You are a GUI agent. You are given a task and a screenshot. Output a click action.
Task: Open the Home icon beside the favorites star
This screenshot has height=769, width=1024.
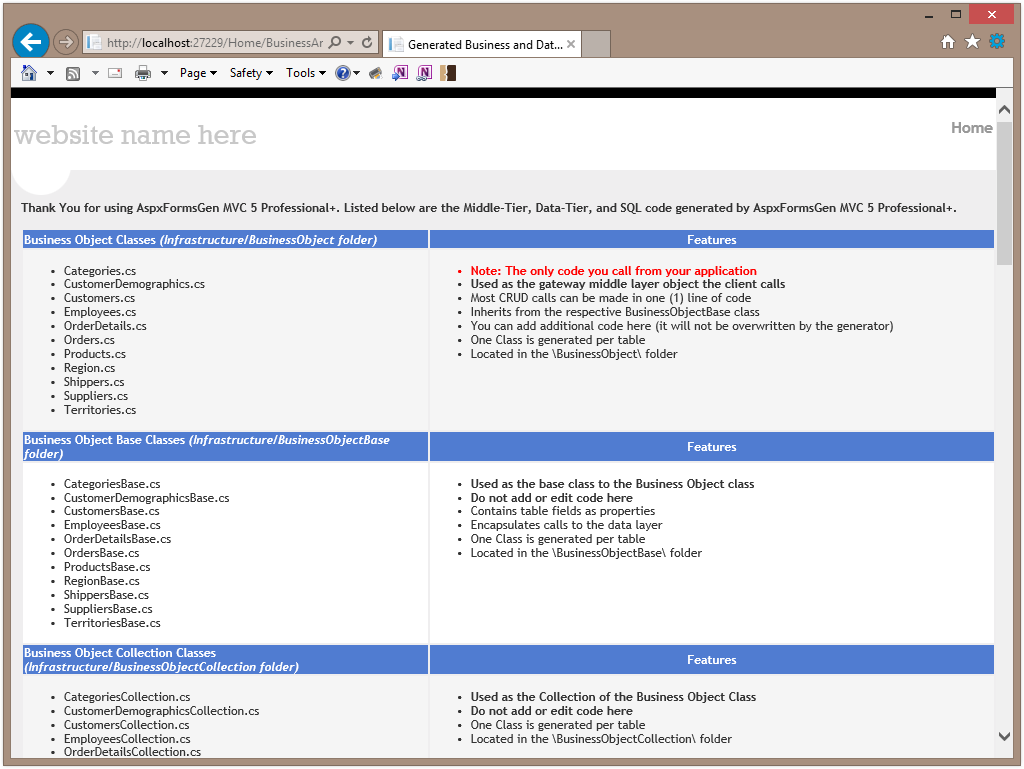point(948,42)
